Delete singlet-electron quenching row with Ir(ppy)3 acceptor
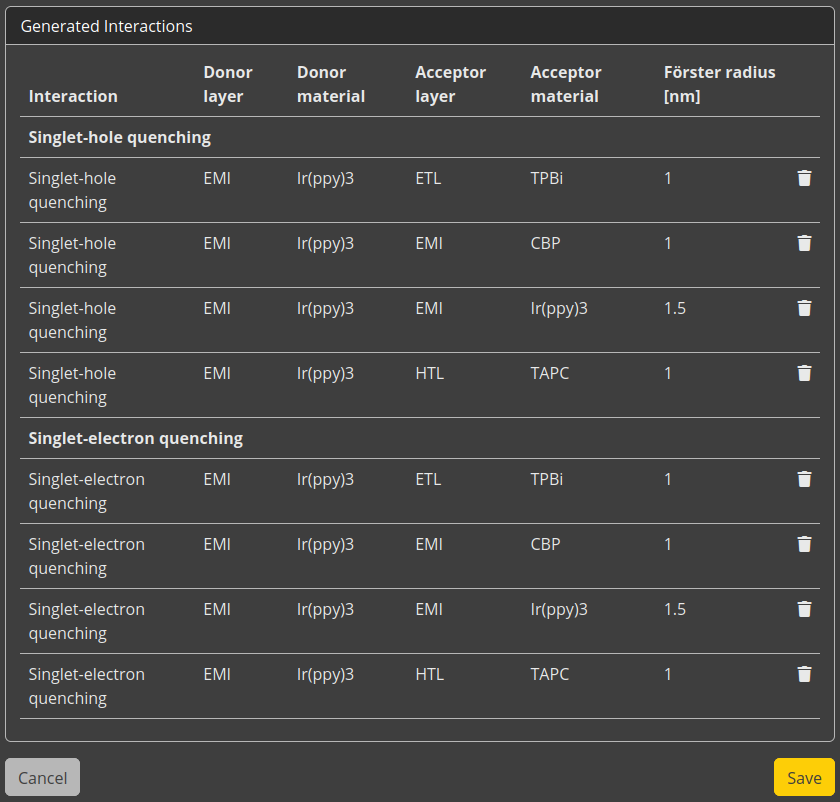The image size is (840, 802). pyautogui.click(x=804, y=610)
